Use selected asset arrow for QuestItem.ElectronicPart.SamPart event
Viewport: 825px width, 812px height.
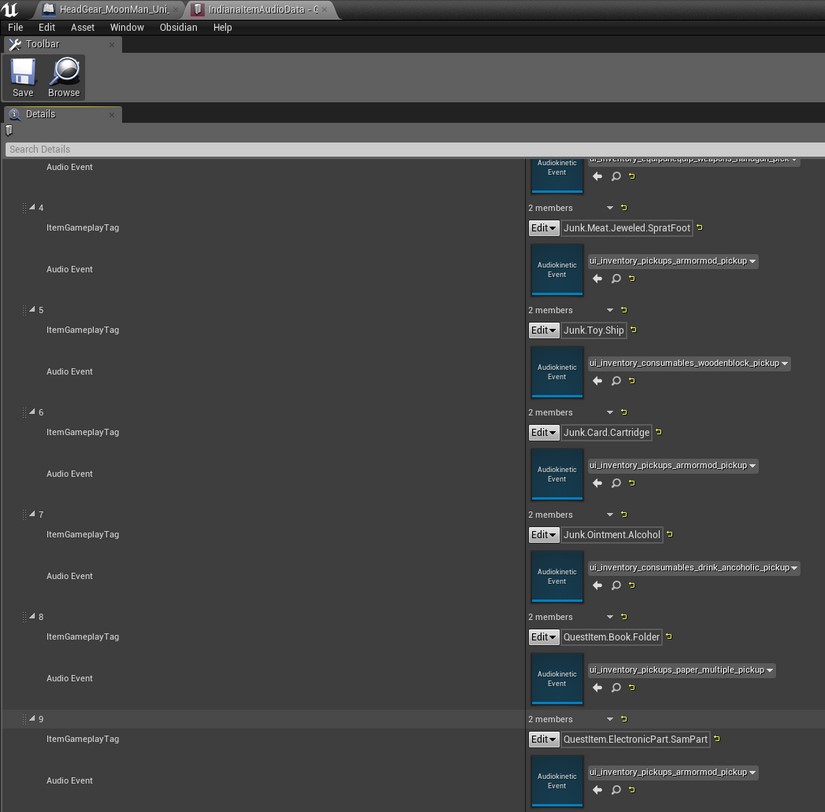597,790
